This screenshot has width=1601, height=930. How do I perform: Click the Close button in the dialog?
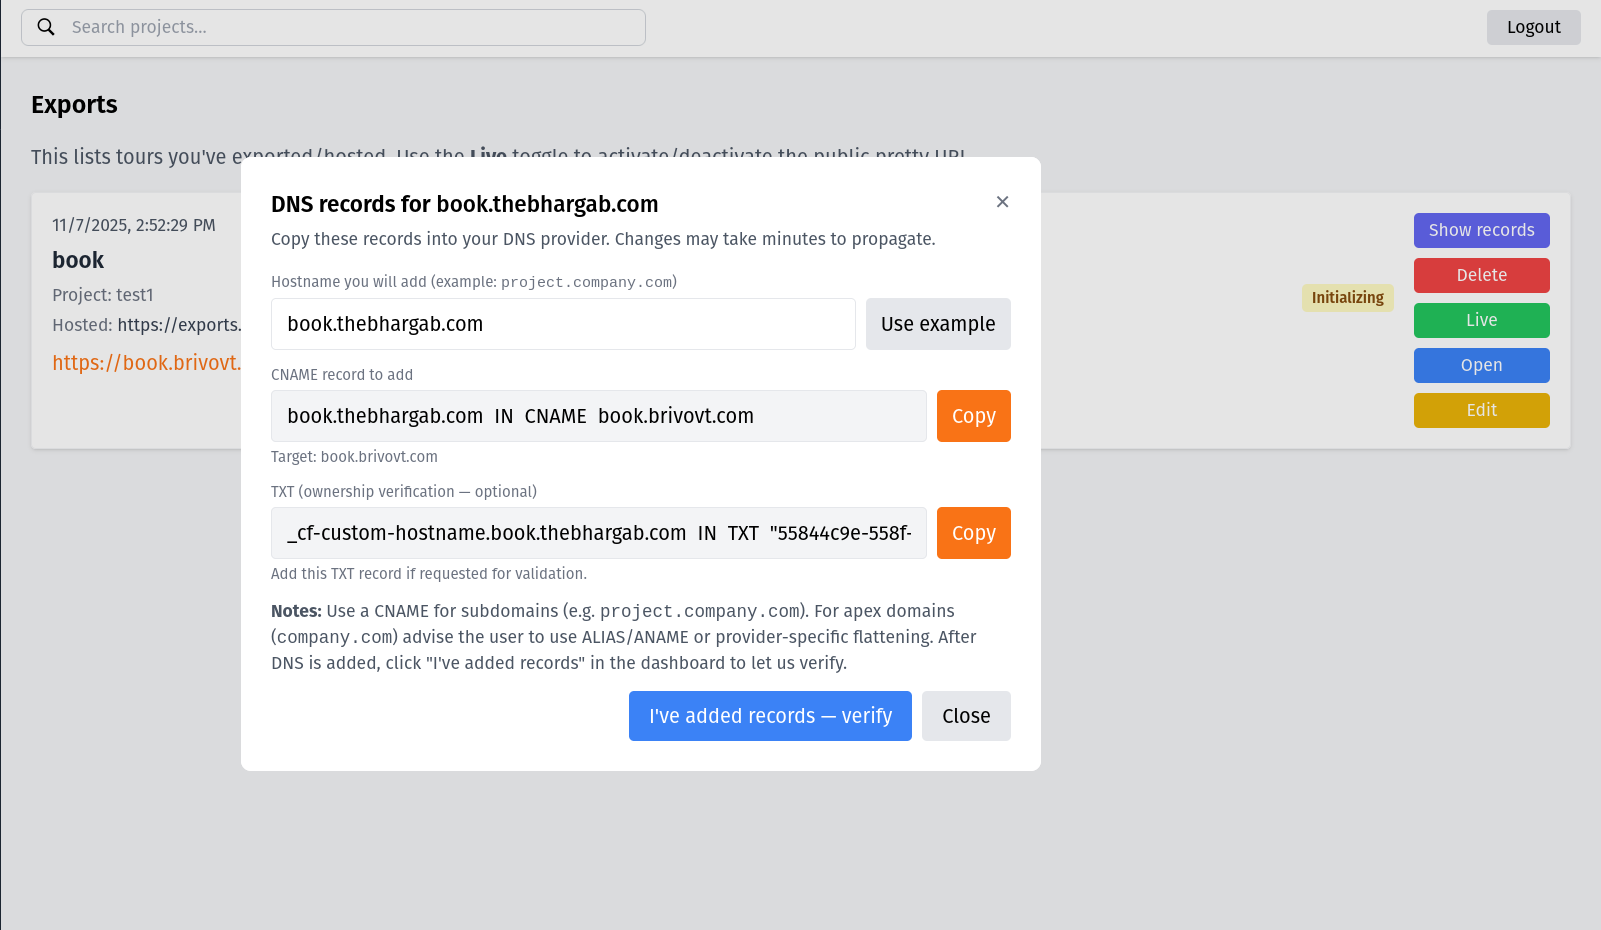coord(965,715)
